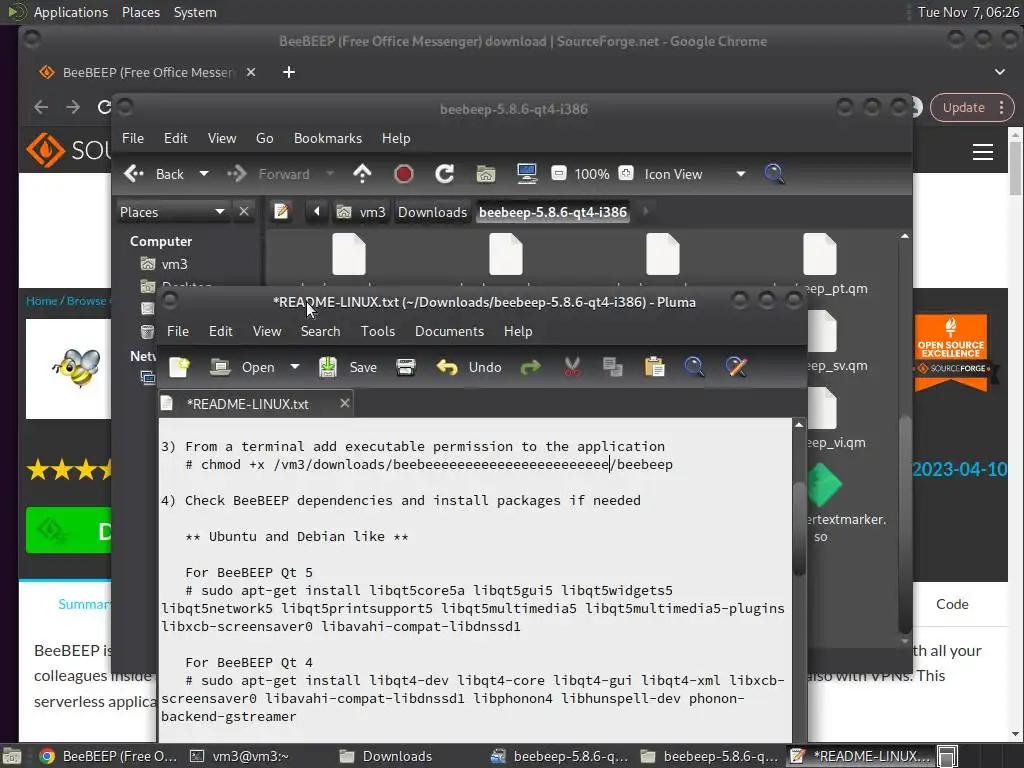1024x768 pixels.
Task: Cut selection with the scissors icon
Action: point(572,367)
